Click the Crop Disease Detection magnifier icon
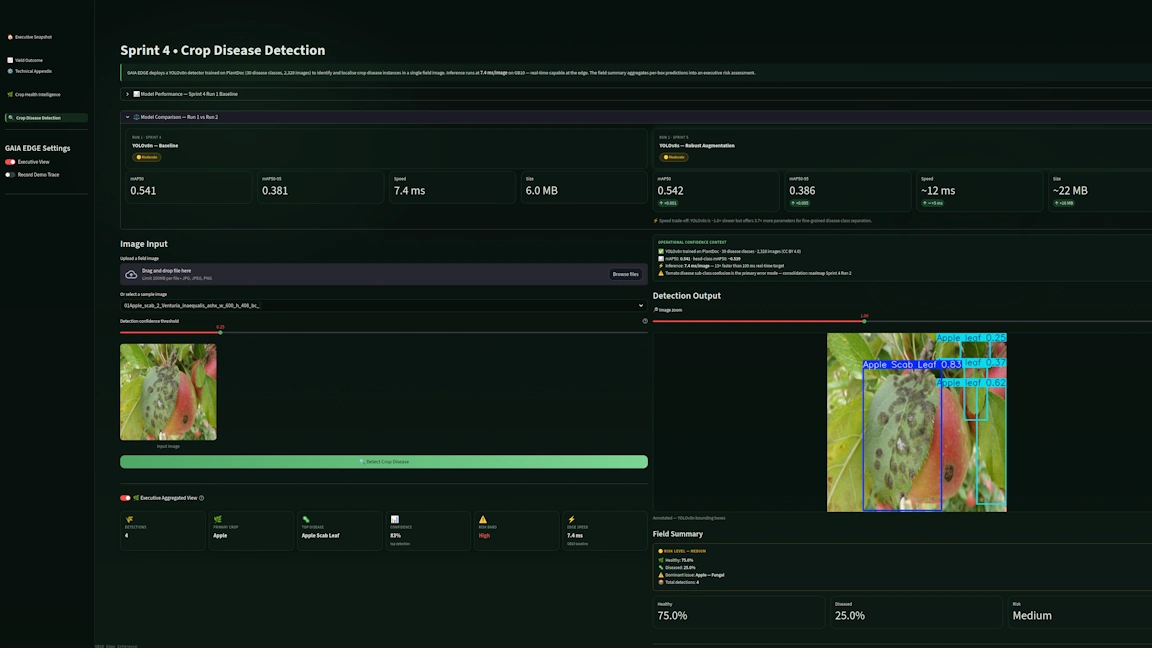 (x=10, y=118)
